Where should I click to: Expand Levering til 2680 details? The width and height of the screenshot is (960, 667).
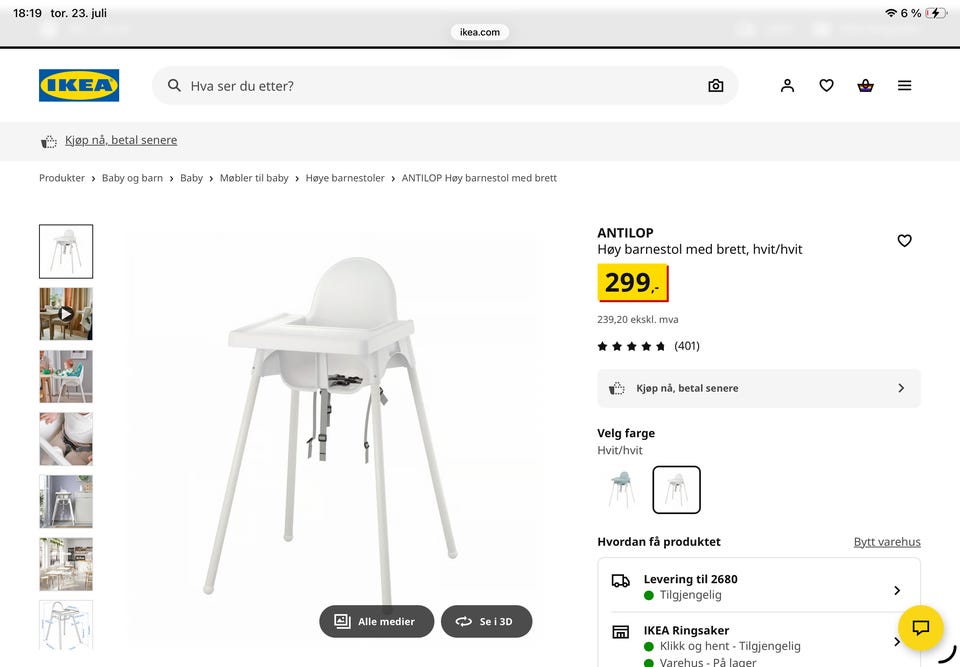coord(759,587)
